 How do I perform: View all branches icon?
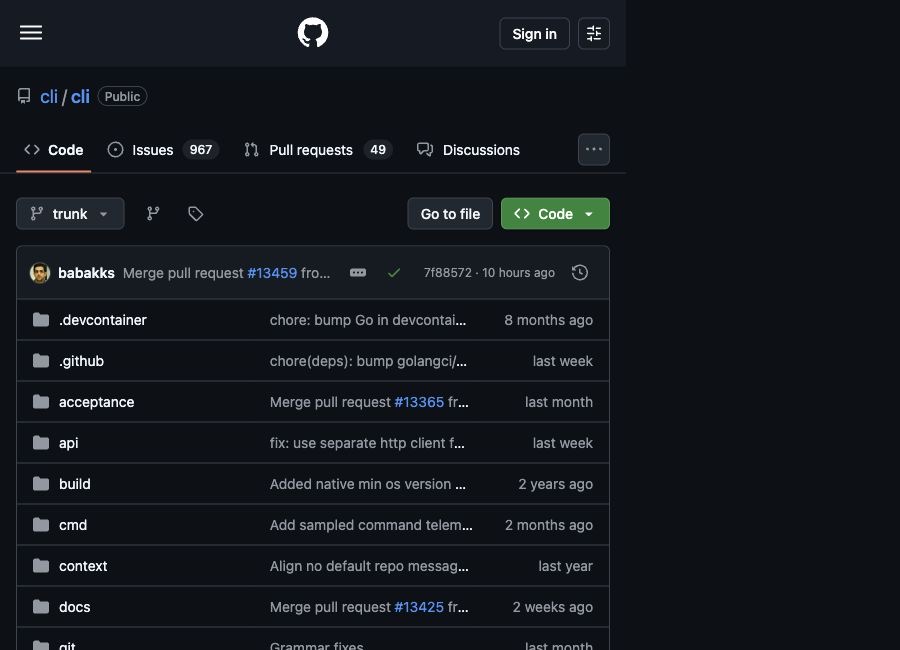click(x=153, y=214)
